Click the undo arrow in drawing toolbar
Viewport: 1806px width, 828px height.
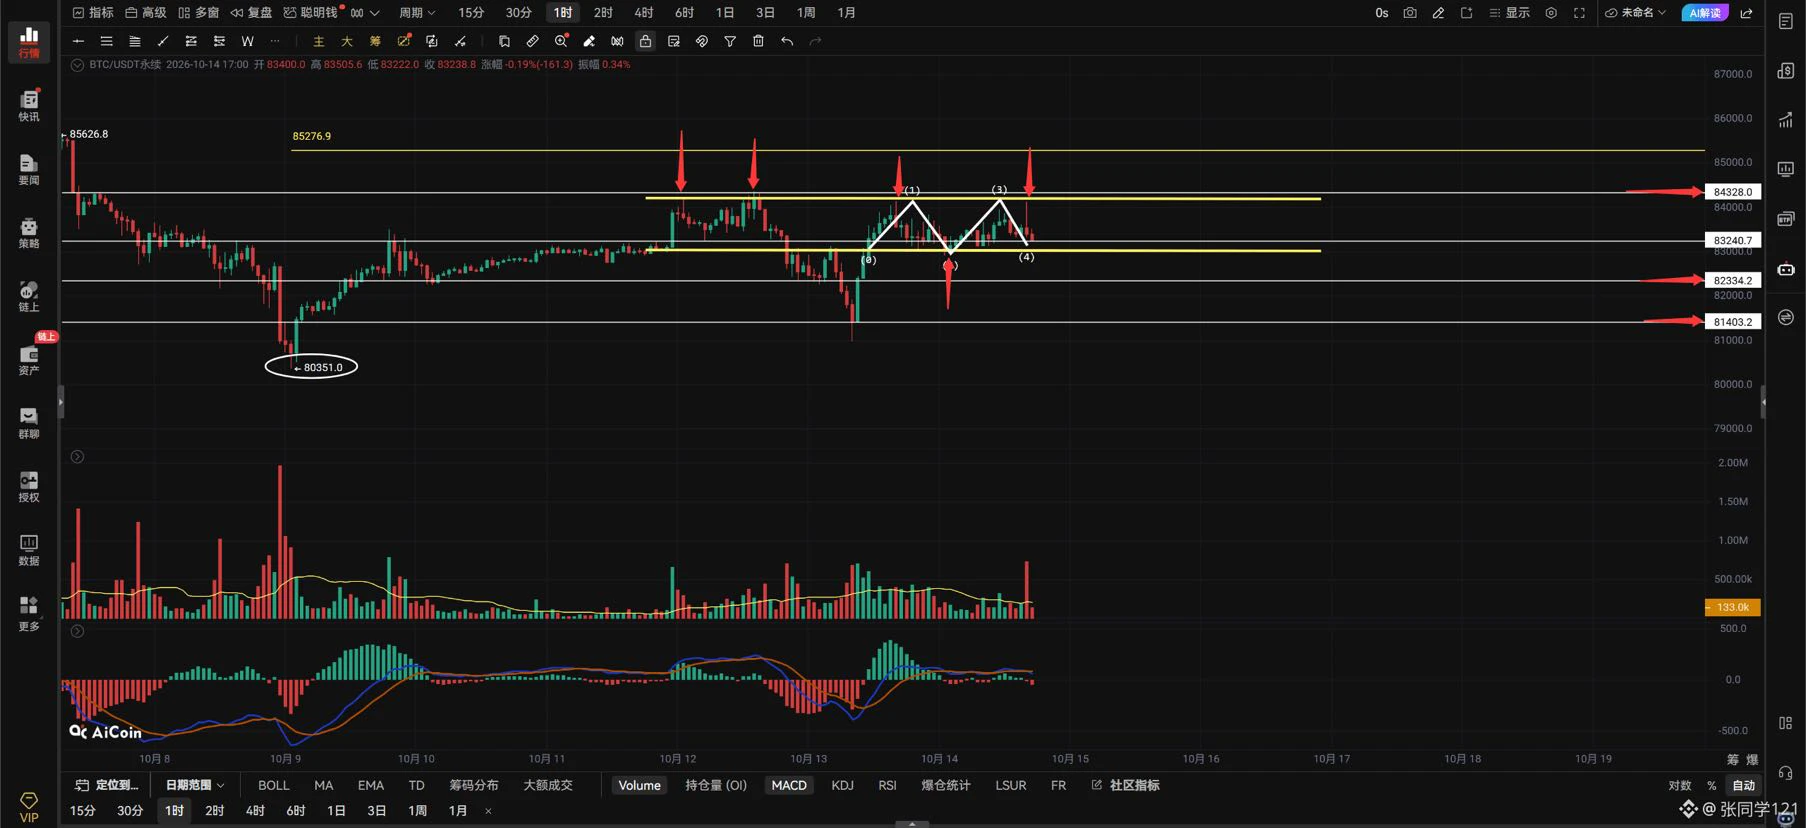[787, 41]
